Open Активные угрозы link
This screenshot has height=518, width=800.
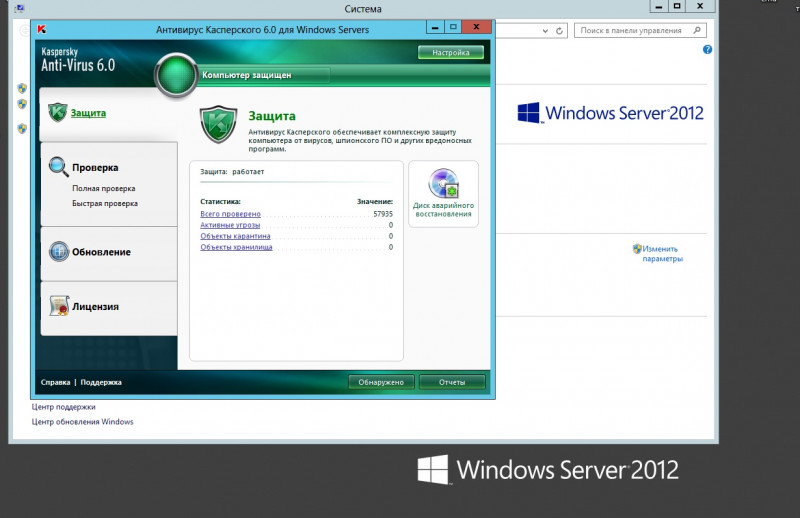[230, 225]
